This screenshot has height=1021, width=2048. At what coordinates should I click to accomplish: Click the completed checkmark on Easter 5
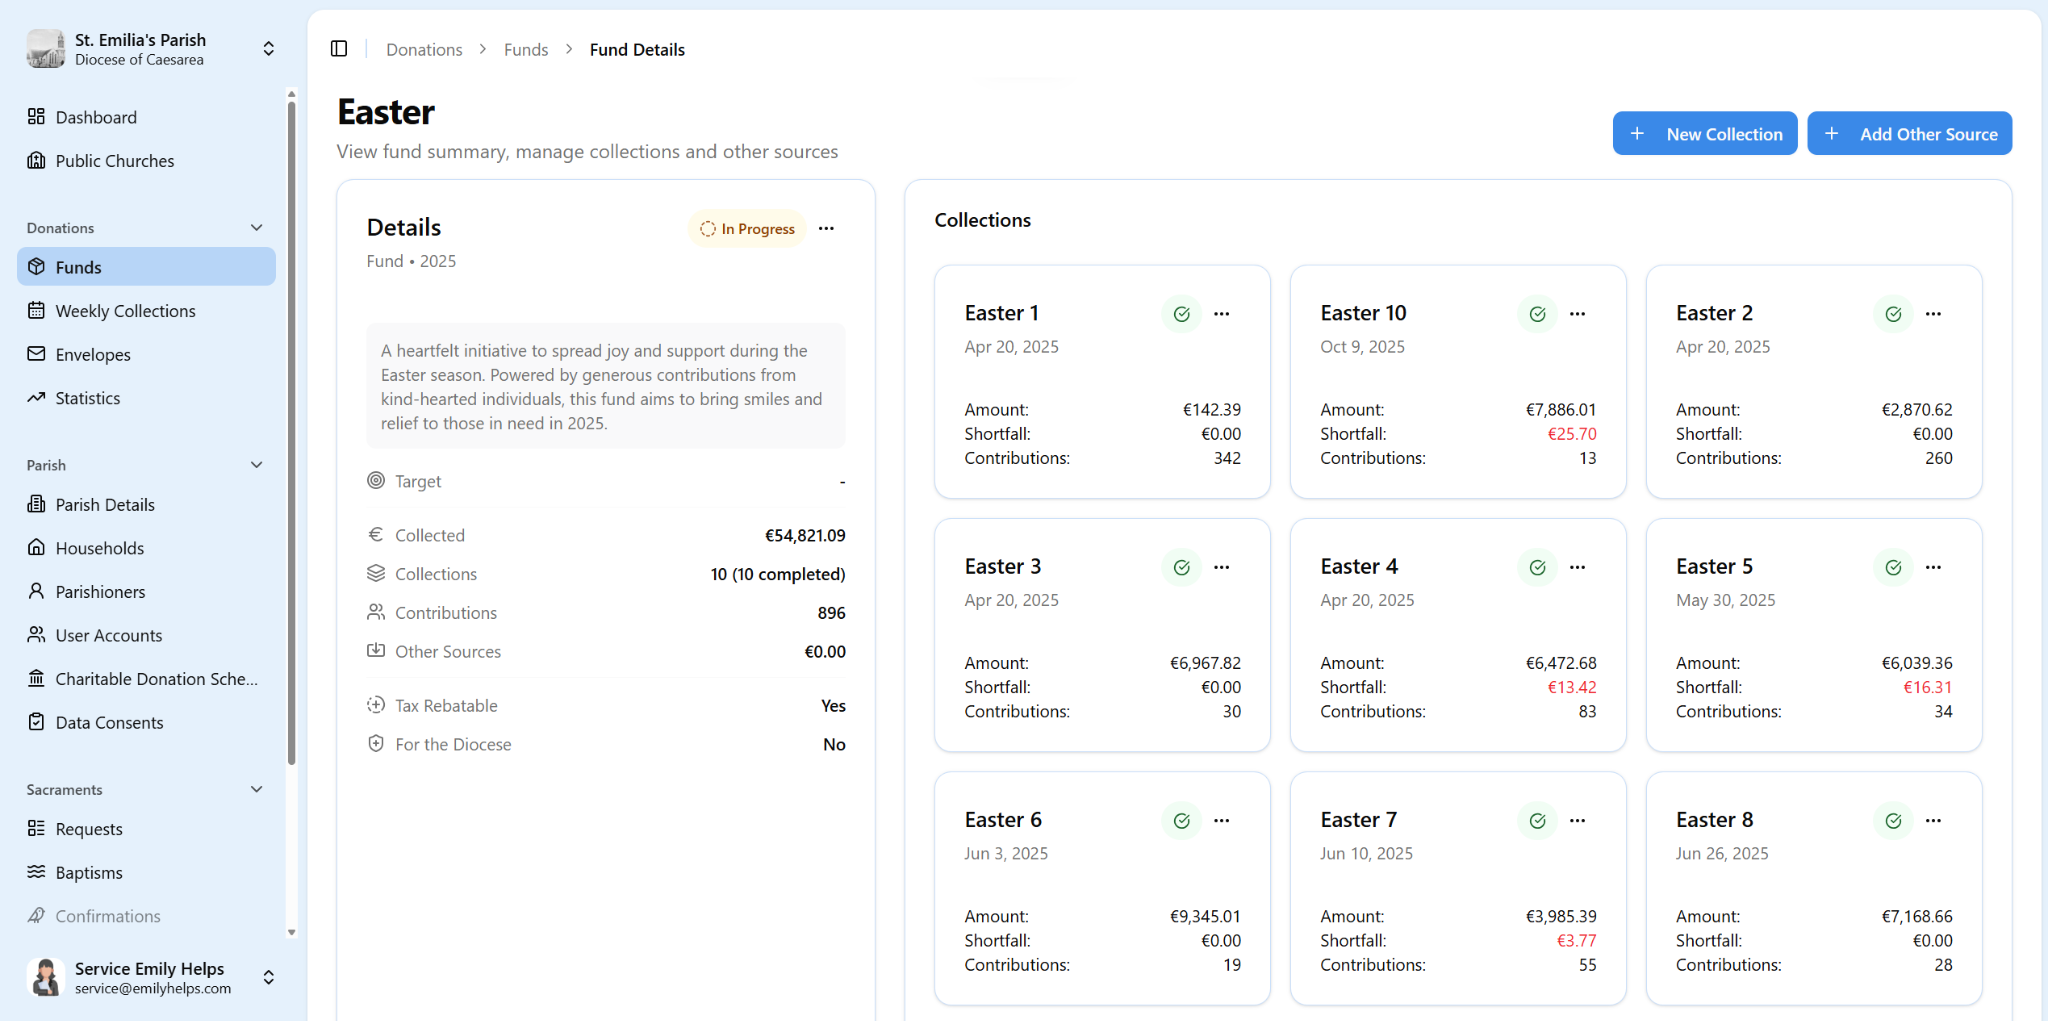click(1892, 567)
